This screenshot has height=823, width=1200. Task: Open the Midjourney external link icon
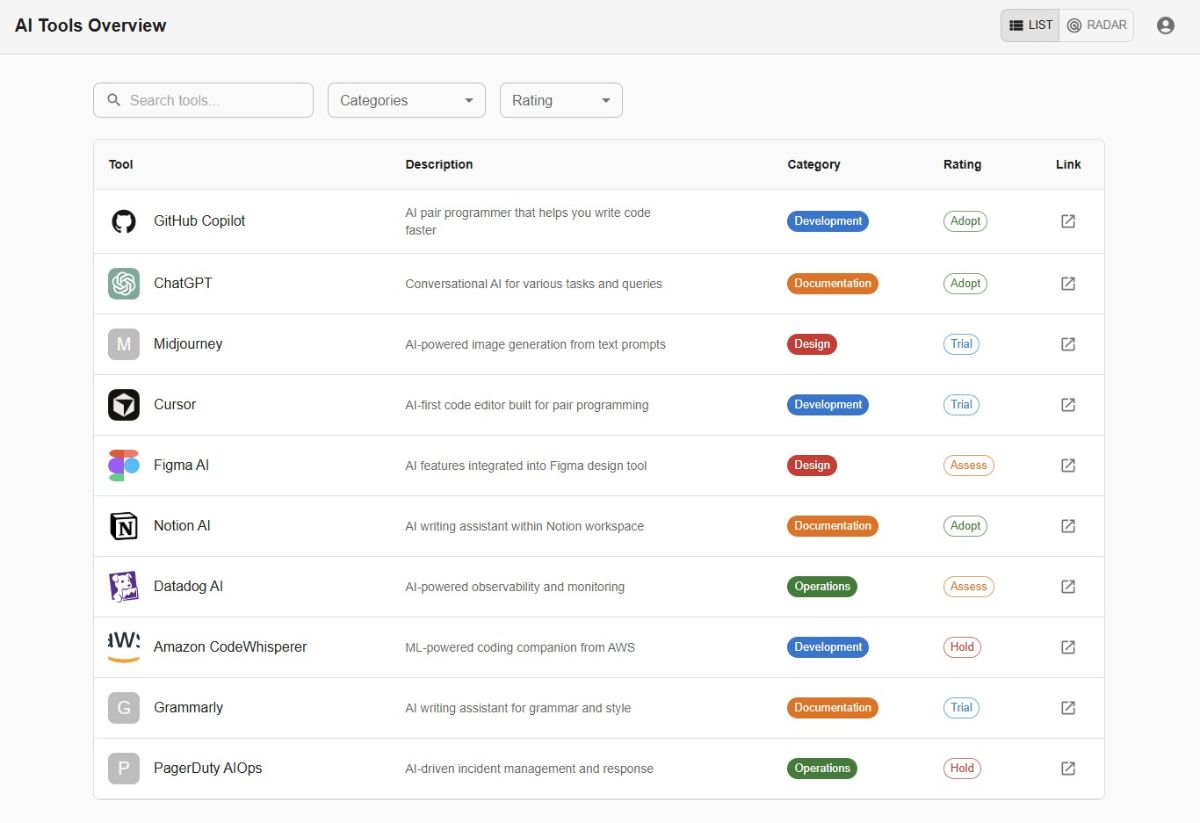coord(1068,344)
